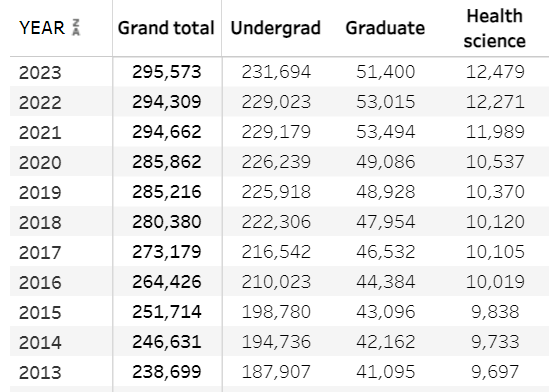The height and width of the screenshot is (392, 549).
Task: Select graduate cell 46,532
Action: [386, 252]
